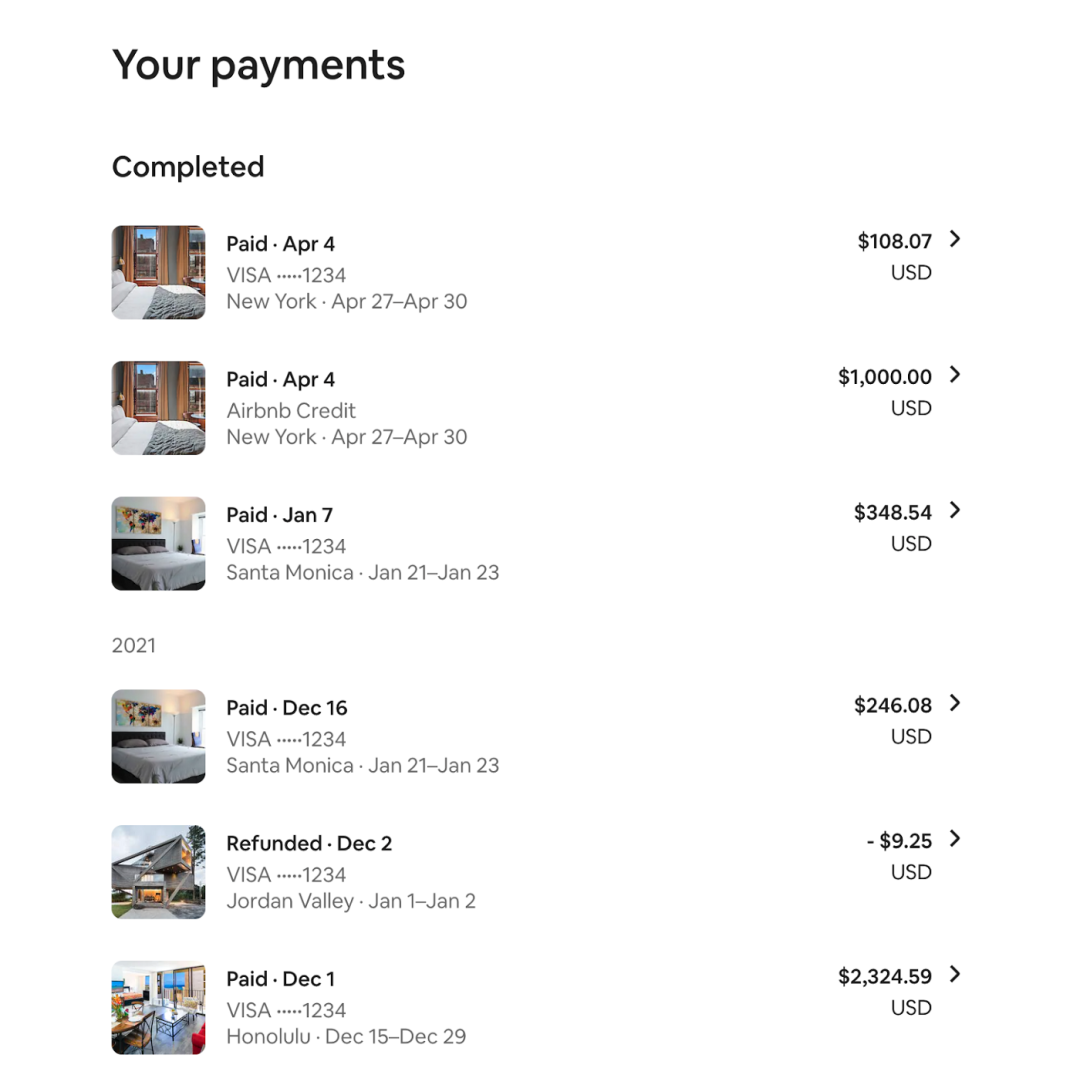The height and width of the screenshot is (1078, 1080).
Task: Select Santa Monica thumbnail for Jan 7 payment
Action: click(158, 543)
